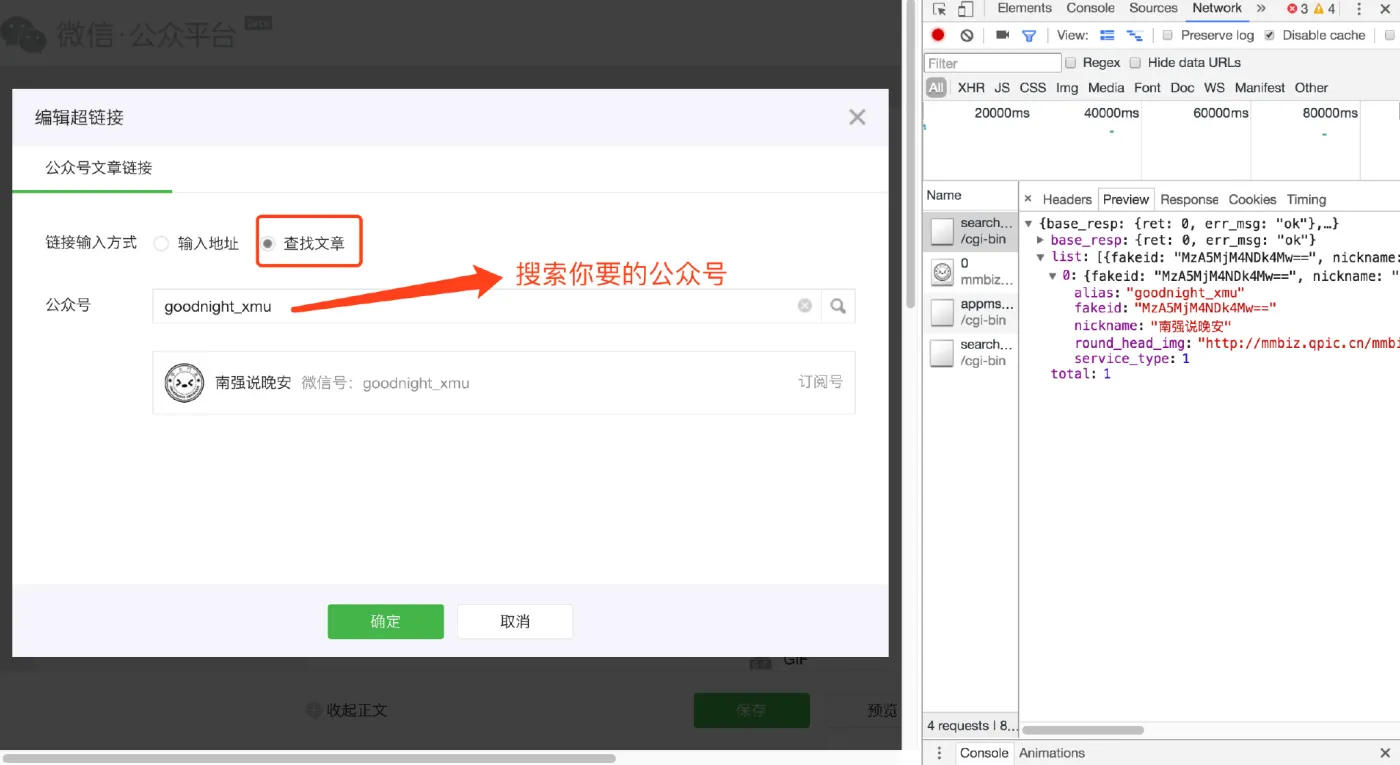
Task: Collapse the root base_resp object triangle
Action: point(1029,224)
